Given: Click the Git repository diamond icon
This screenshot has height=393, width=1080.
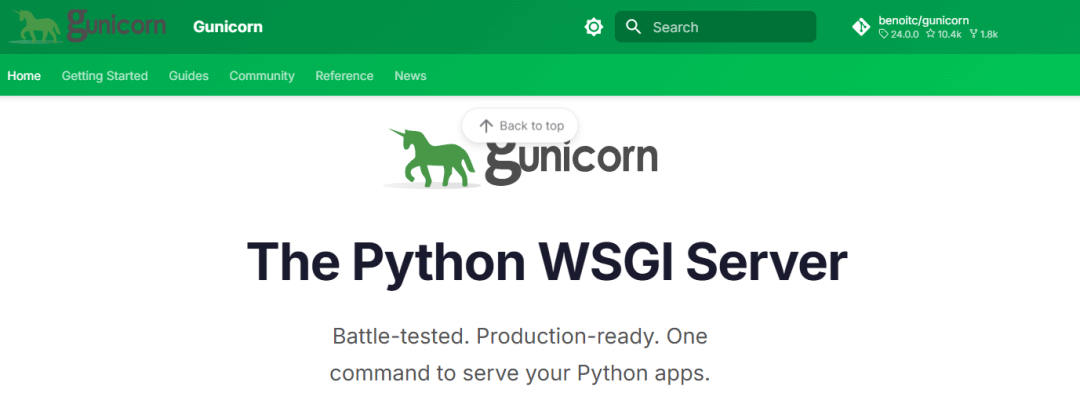Looking at the screenshot, I should click(861, 27).
